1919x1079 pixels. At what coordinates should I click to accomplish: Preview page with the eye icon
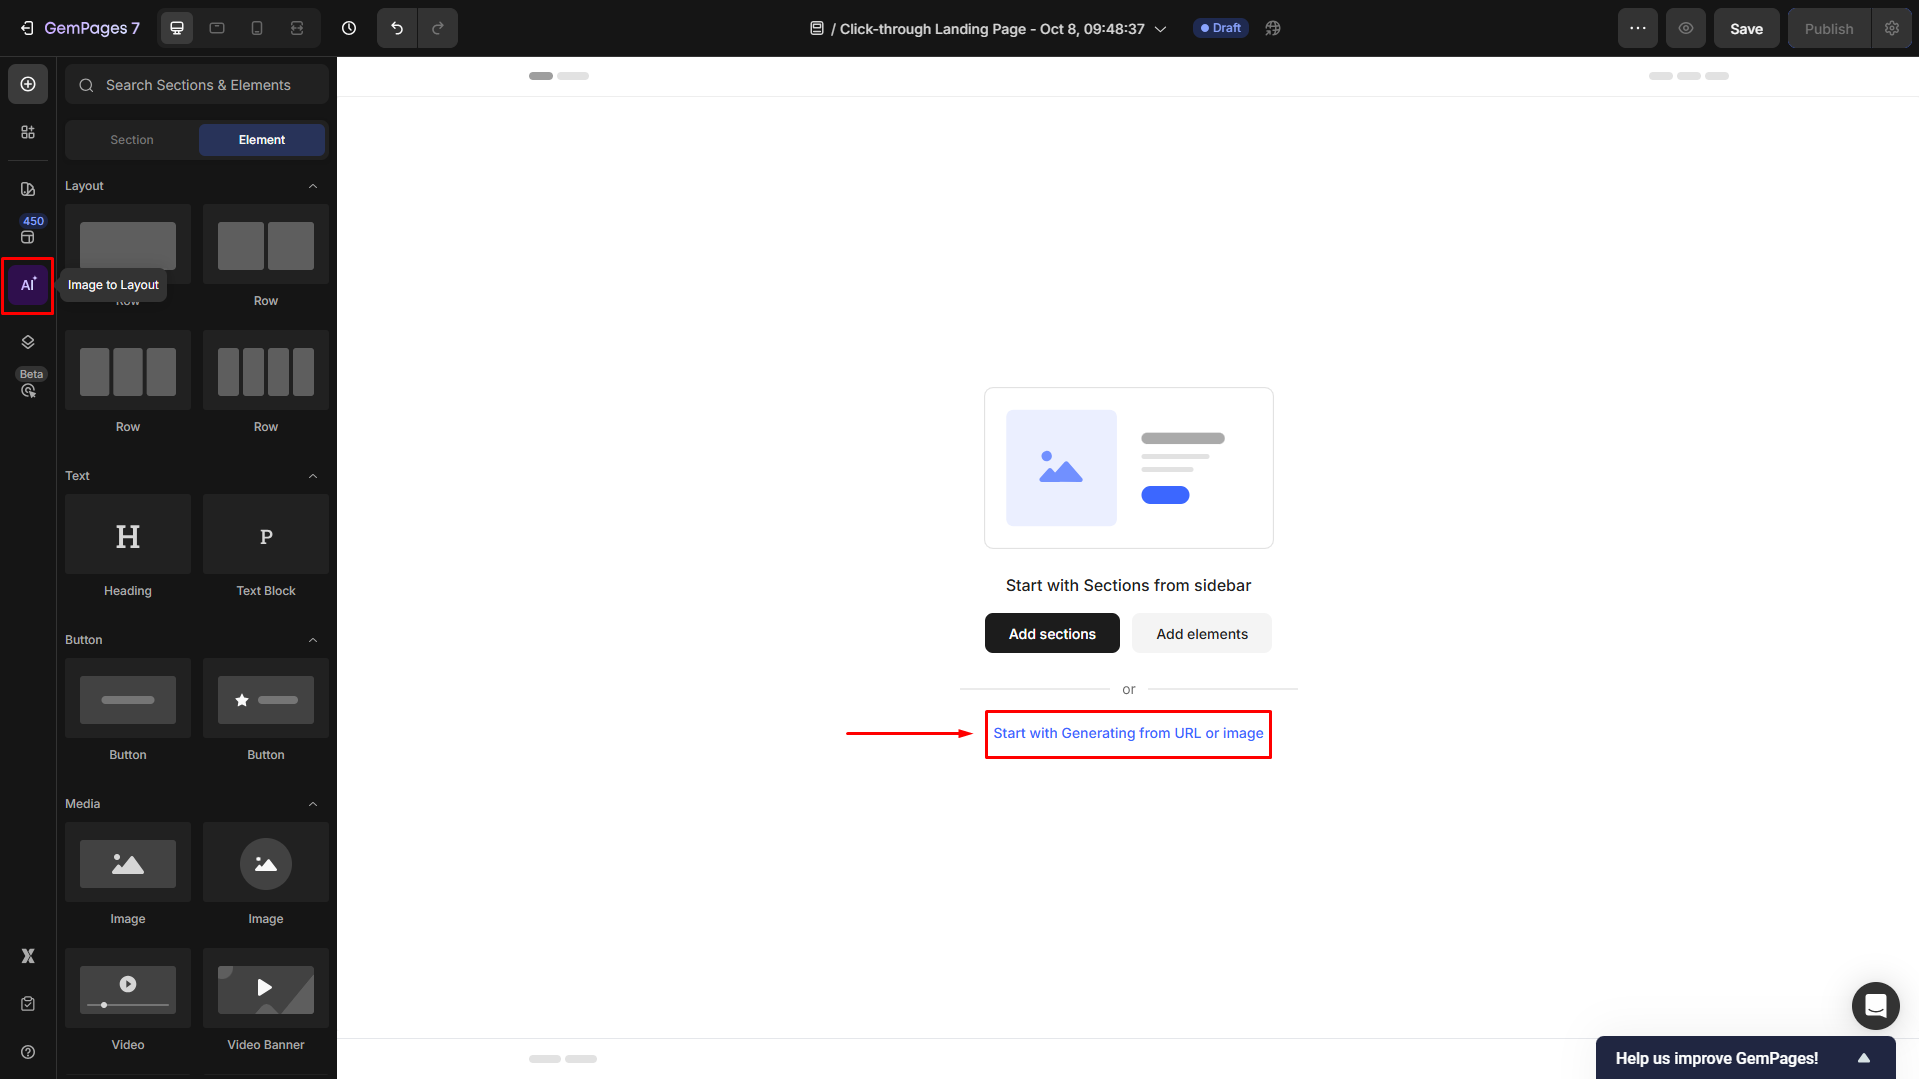[x=1685, y=28]
